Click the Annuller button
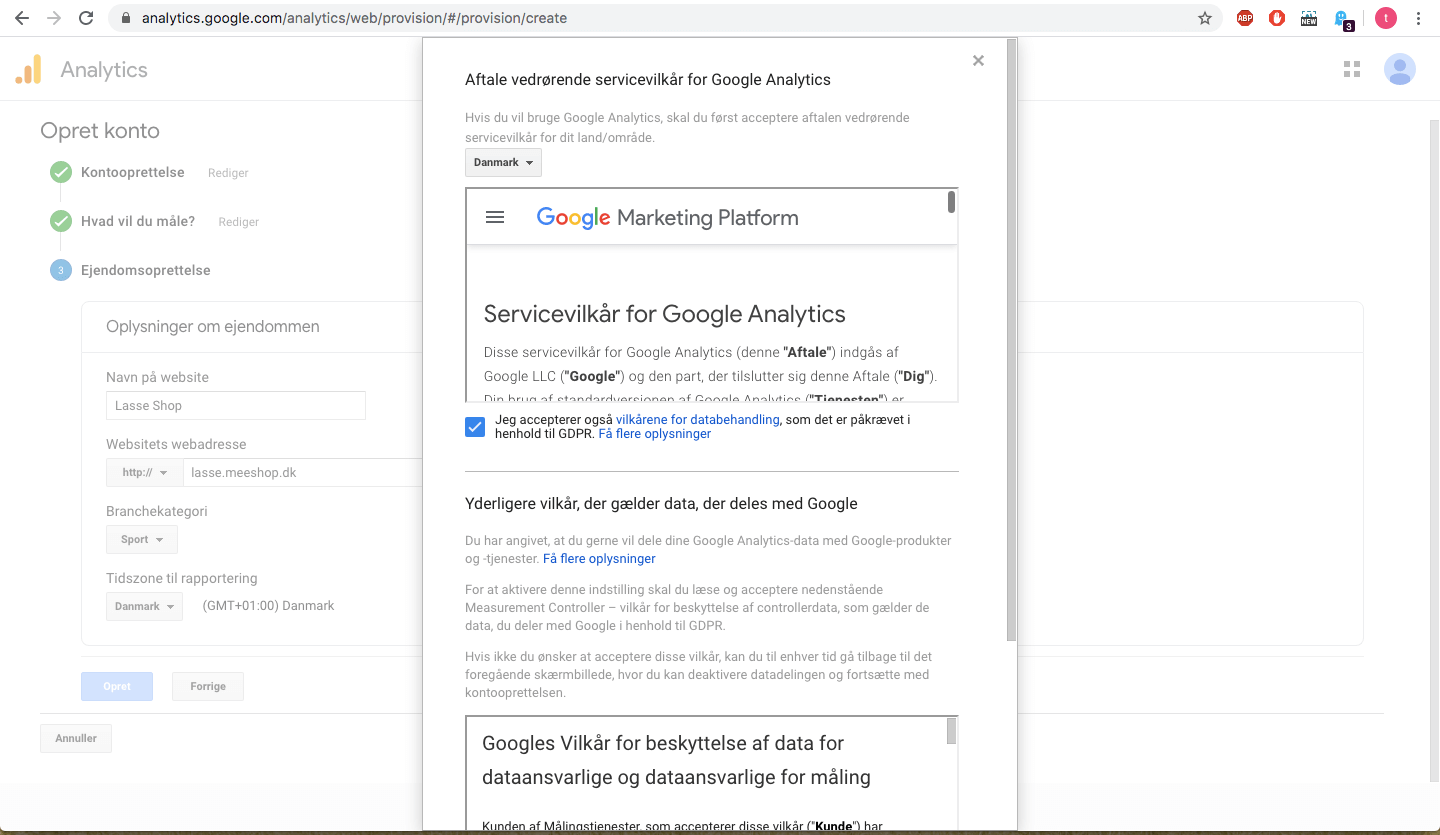This screenshot has height=835, width=1440. [x=76, y=738]
